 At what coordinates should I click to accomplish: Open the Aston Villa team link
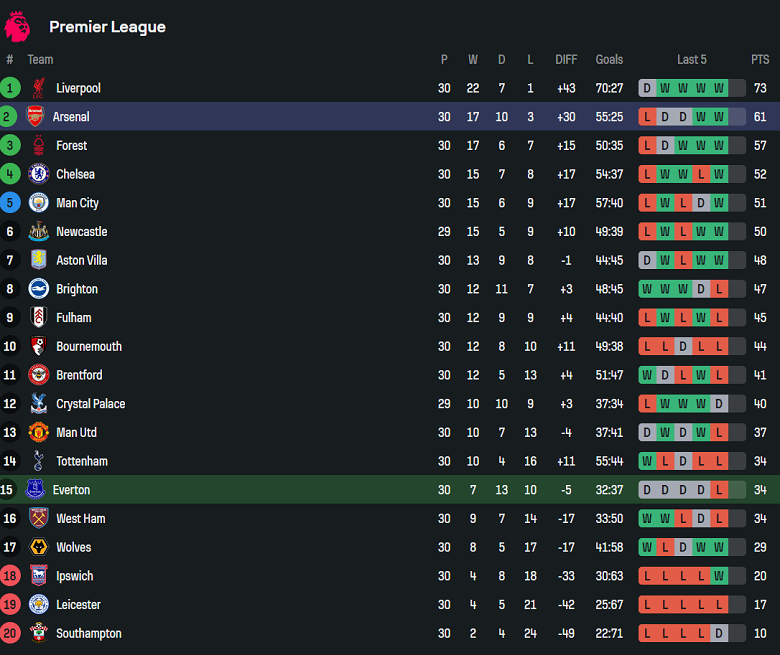[81, 261]
